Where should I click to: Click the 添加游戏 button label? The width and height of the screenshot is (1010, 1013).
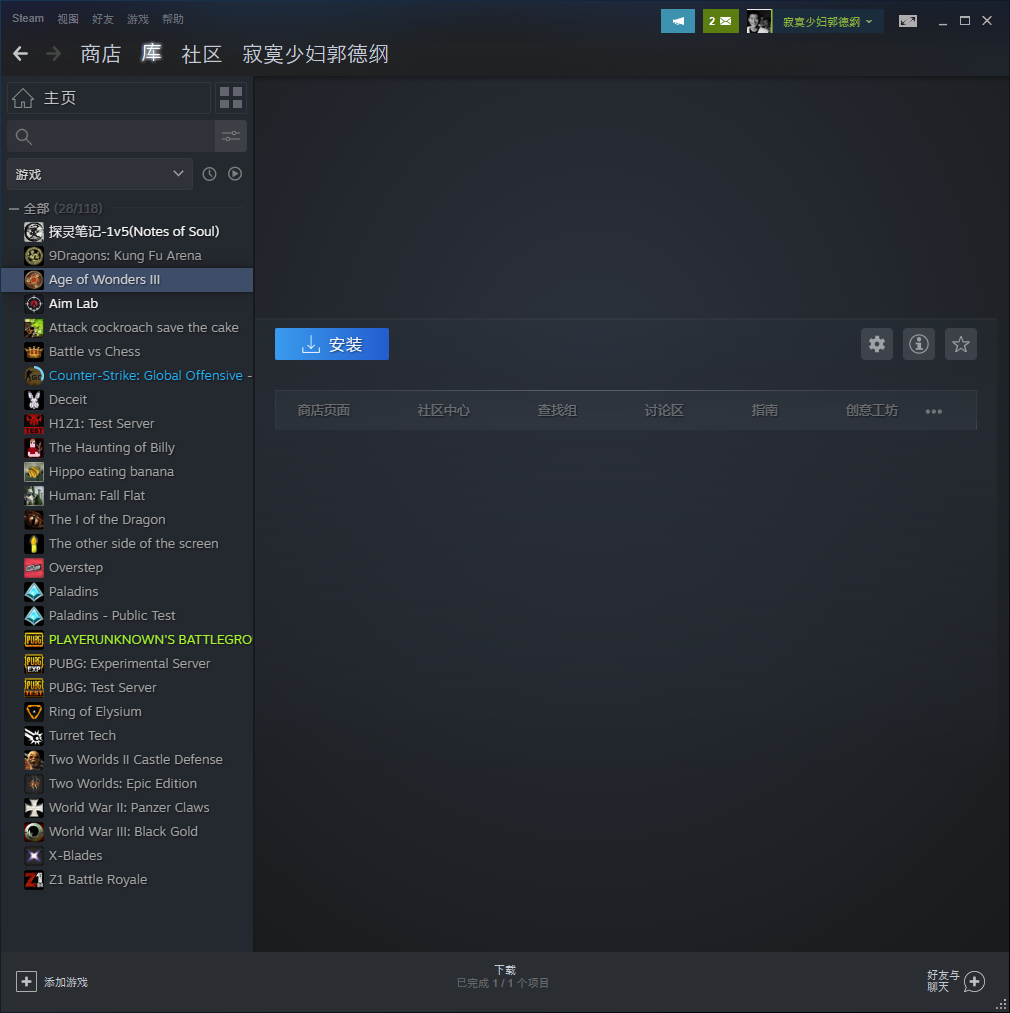pyautogui.click(x=66, y=982)
